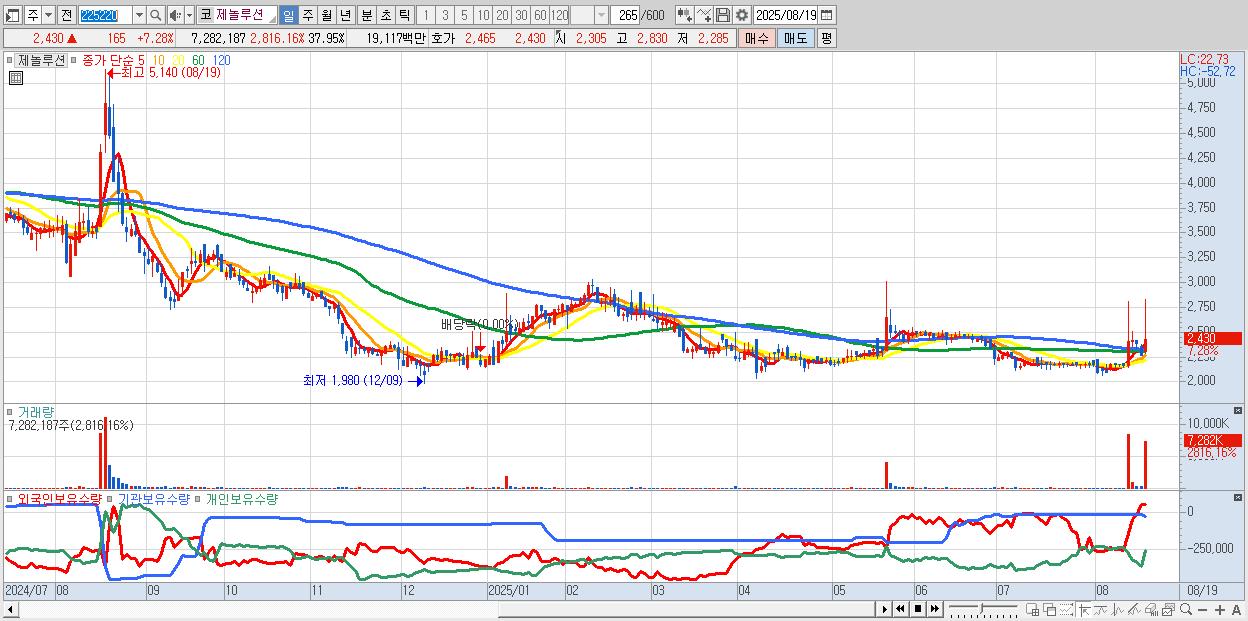Viewport: 1248px width, 621px height.
Task: Click the dotted range chart icon
Action: 1066,609
